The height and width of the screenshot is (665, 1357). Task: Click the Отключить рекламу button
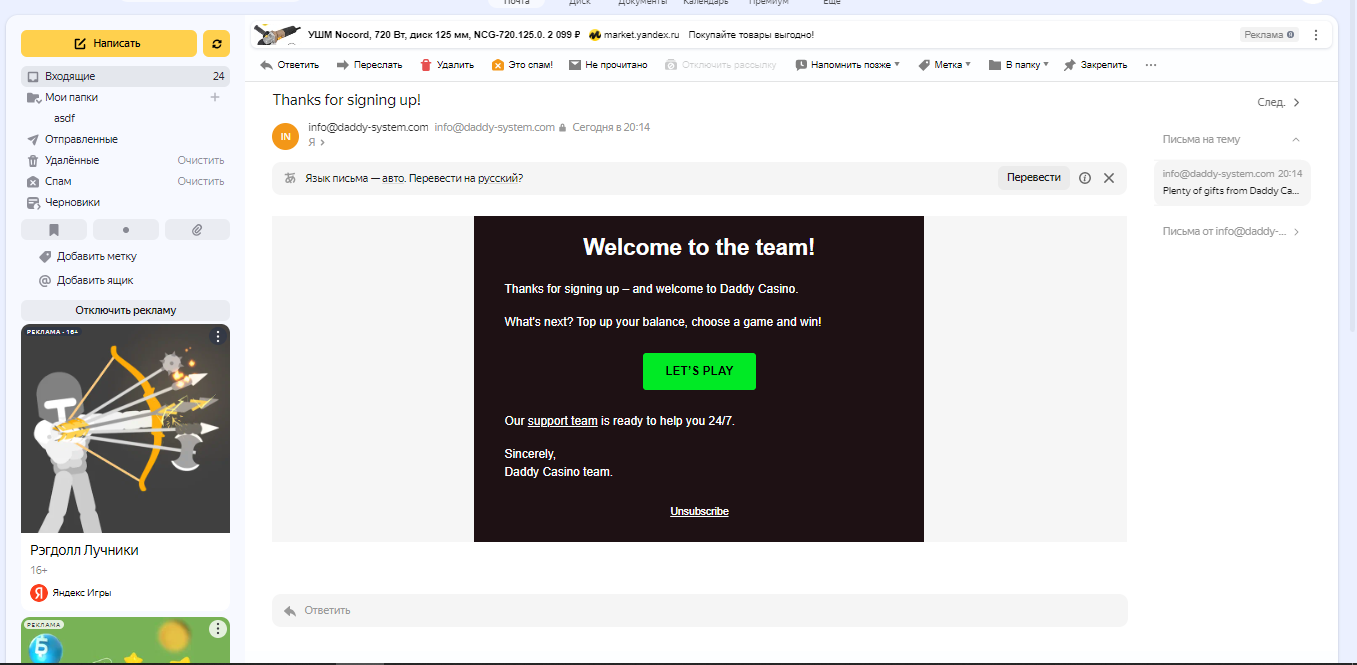125,310
